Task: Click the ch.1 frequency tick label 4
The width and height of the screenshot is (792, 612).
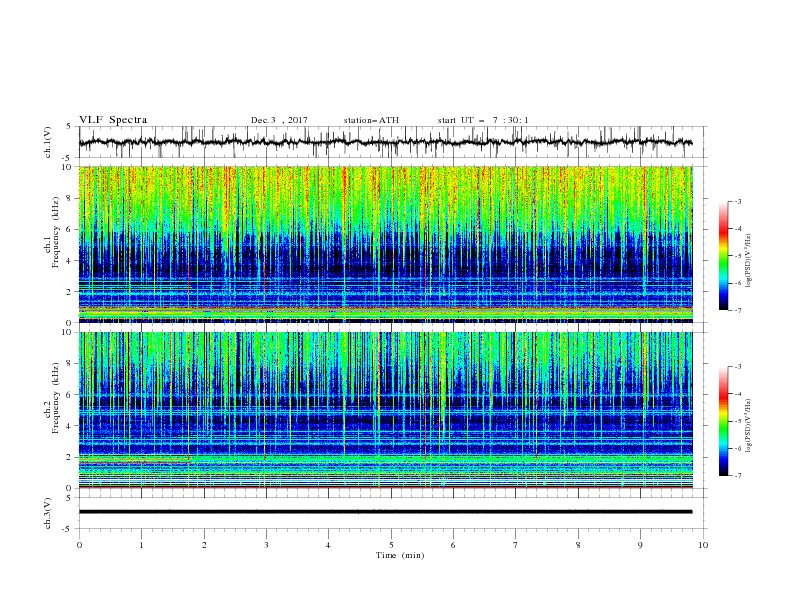Action: pos(70,261)
